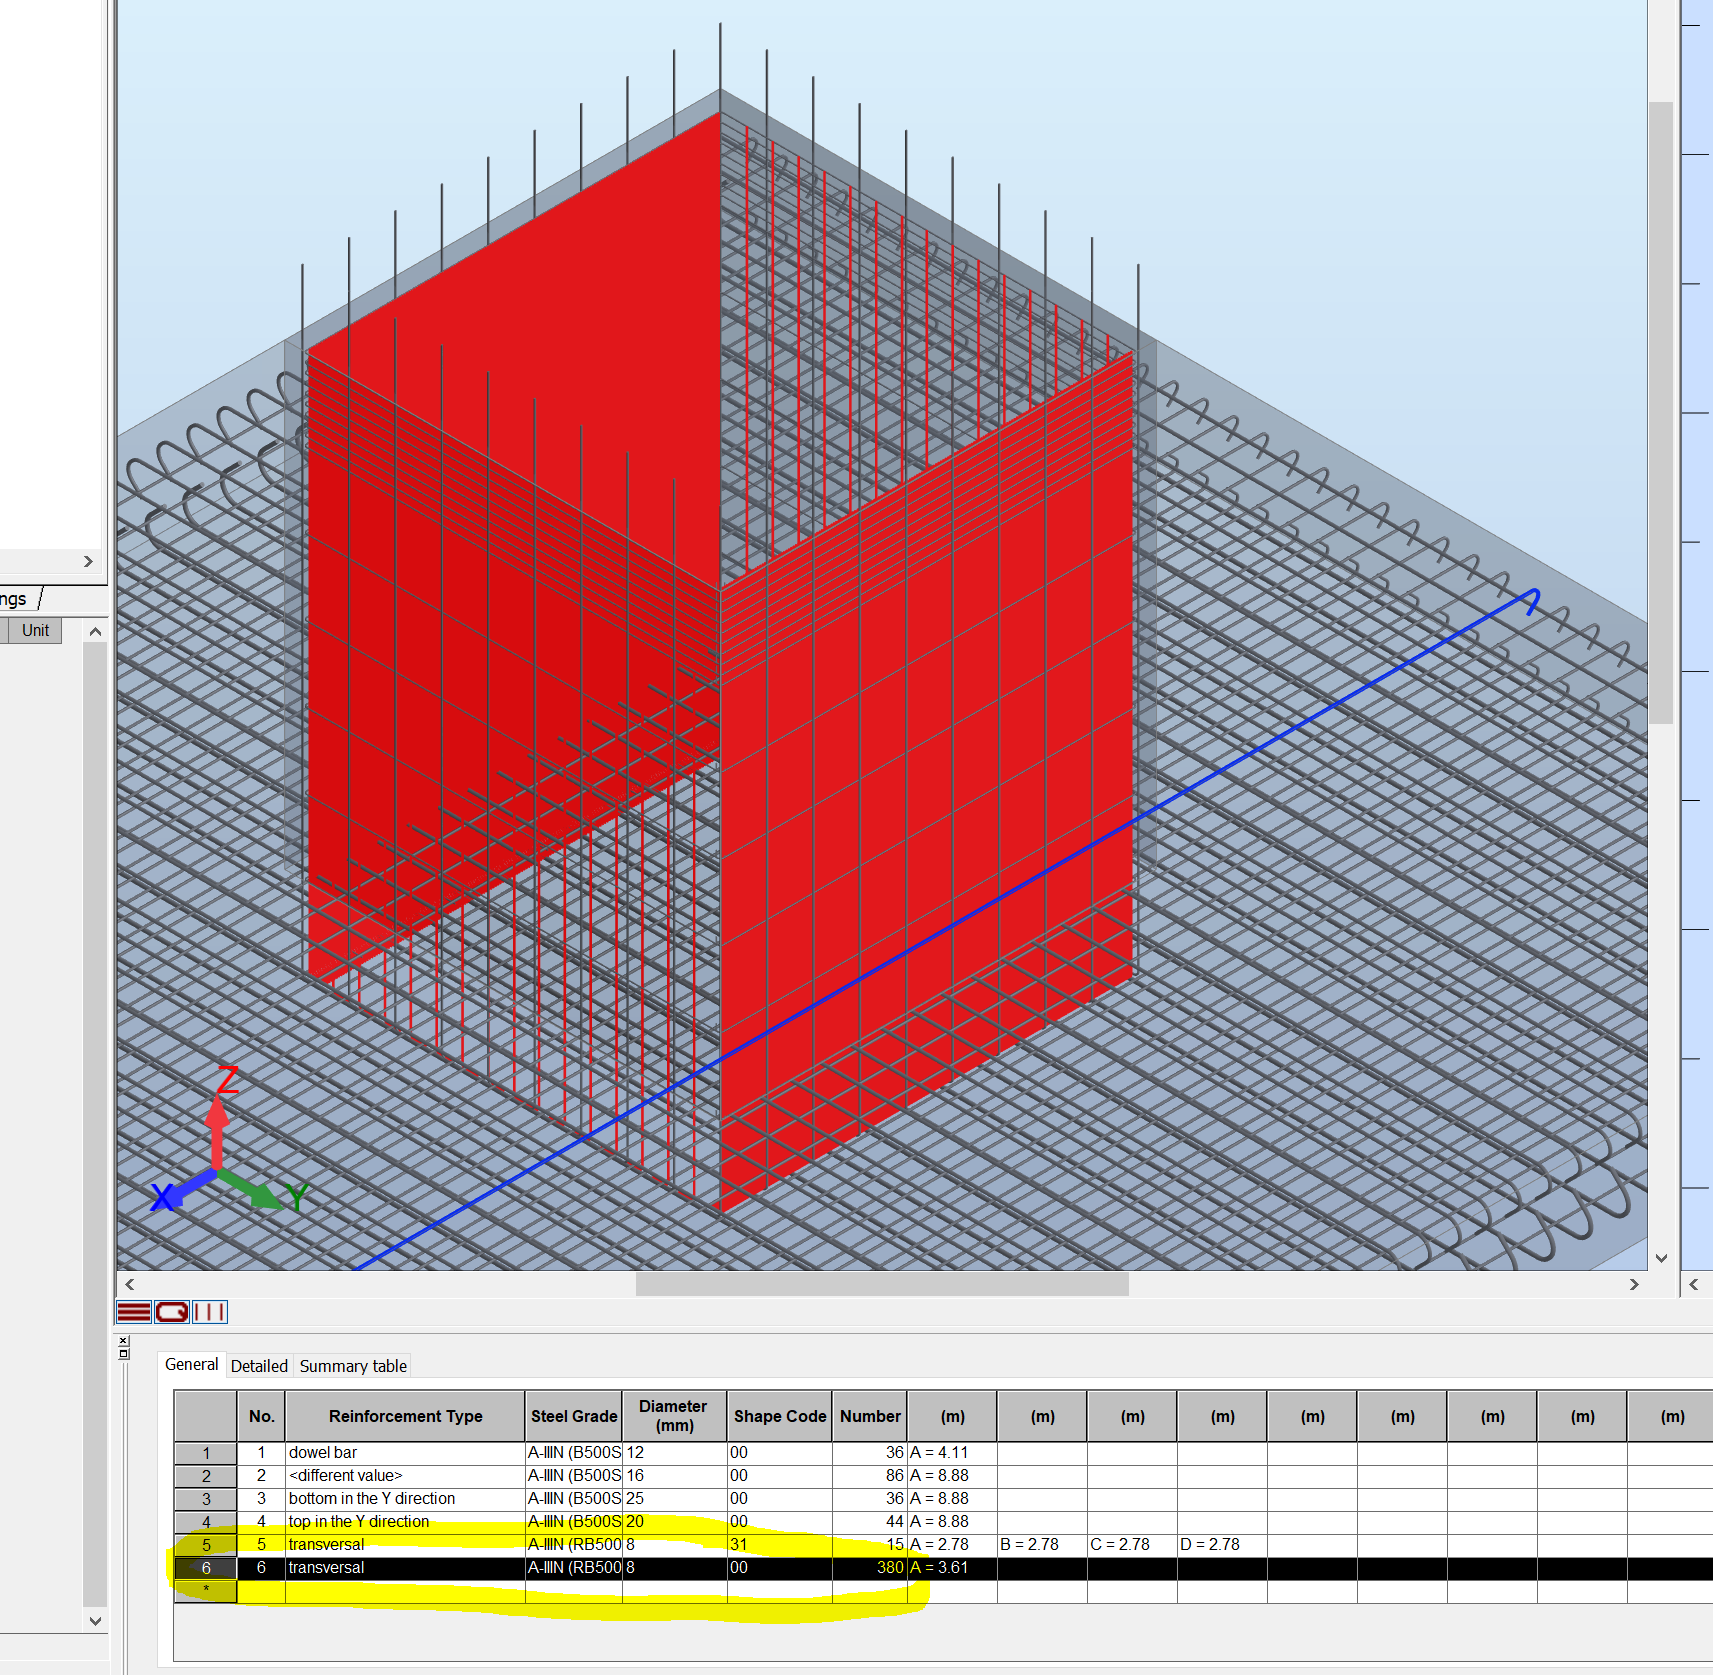Image resolution: width=1713 pixels, height=1675 pixels.
Task: Click the 'A = 2.78' cell
Action: click(x=952, y=1545)
